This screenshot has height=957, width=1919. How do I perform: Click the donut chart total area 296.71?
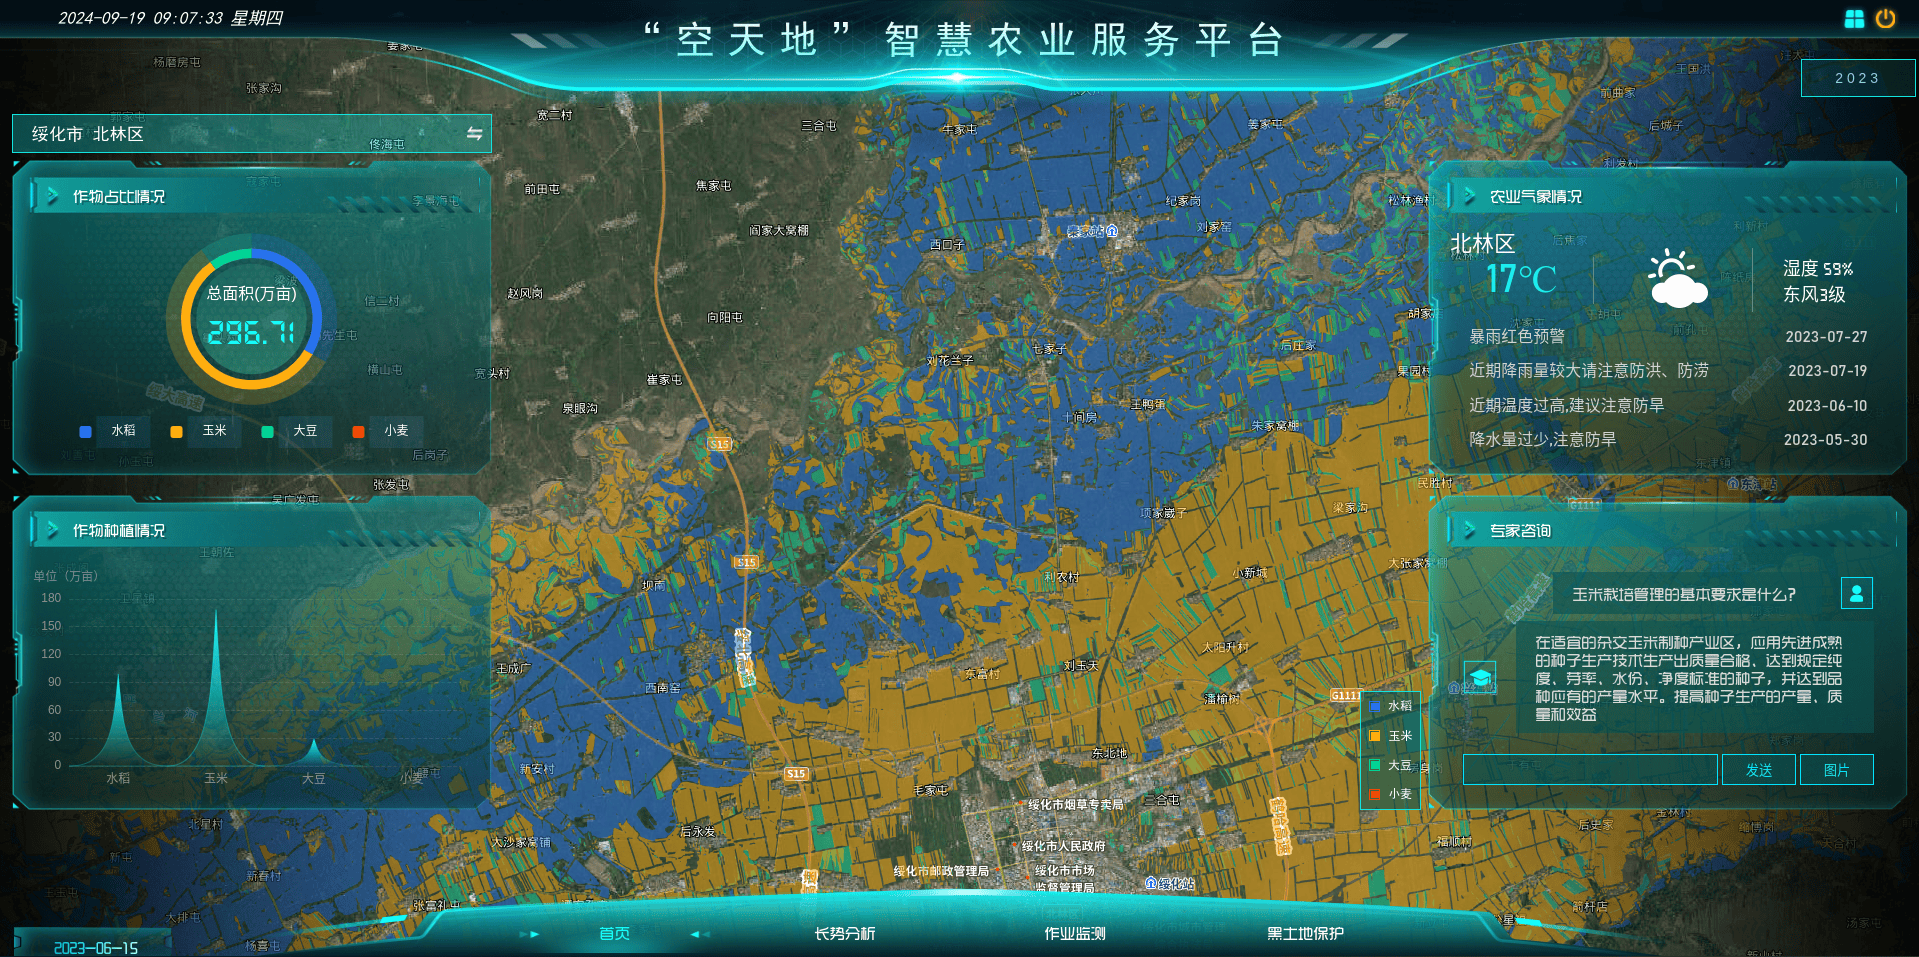tap(251, 333)
